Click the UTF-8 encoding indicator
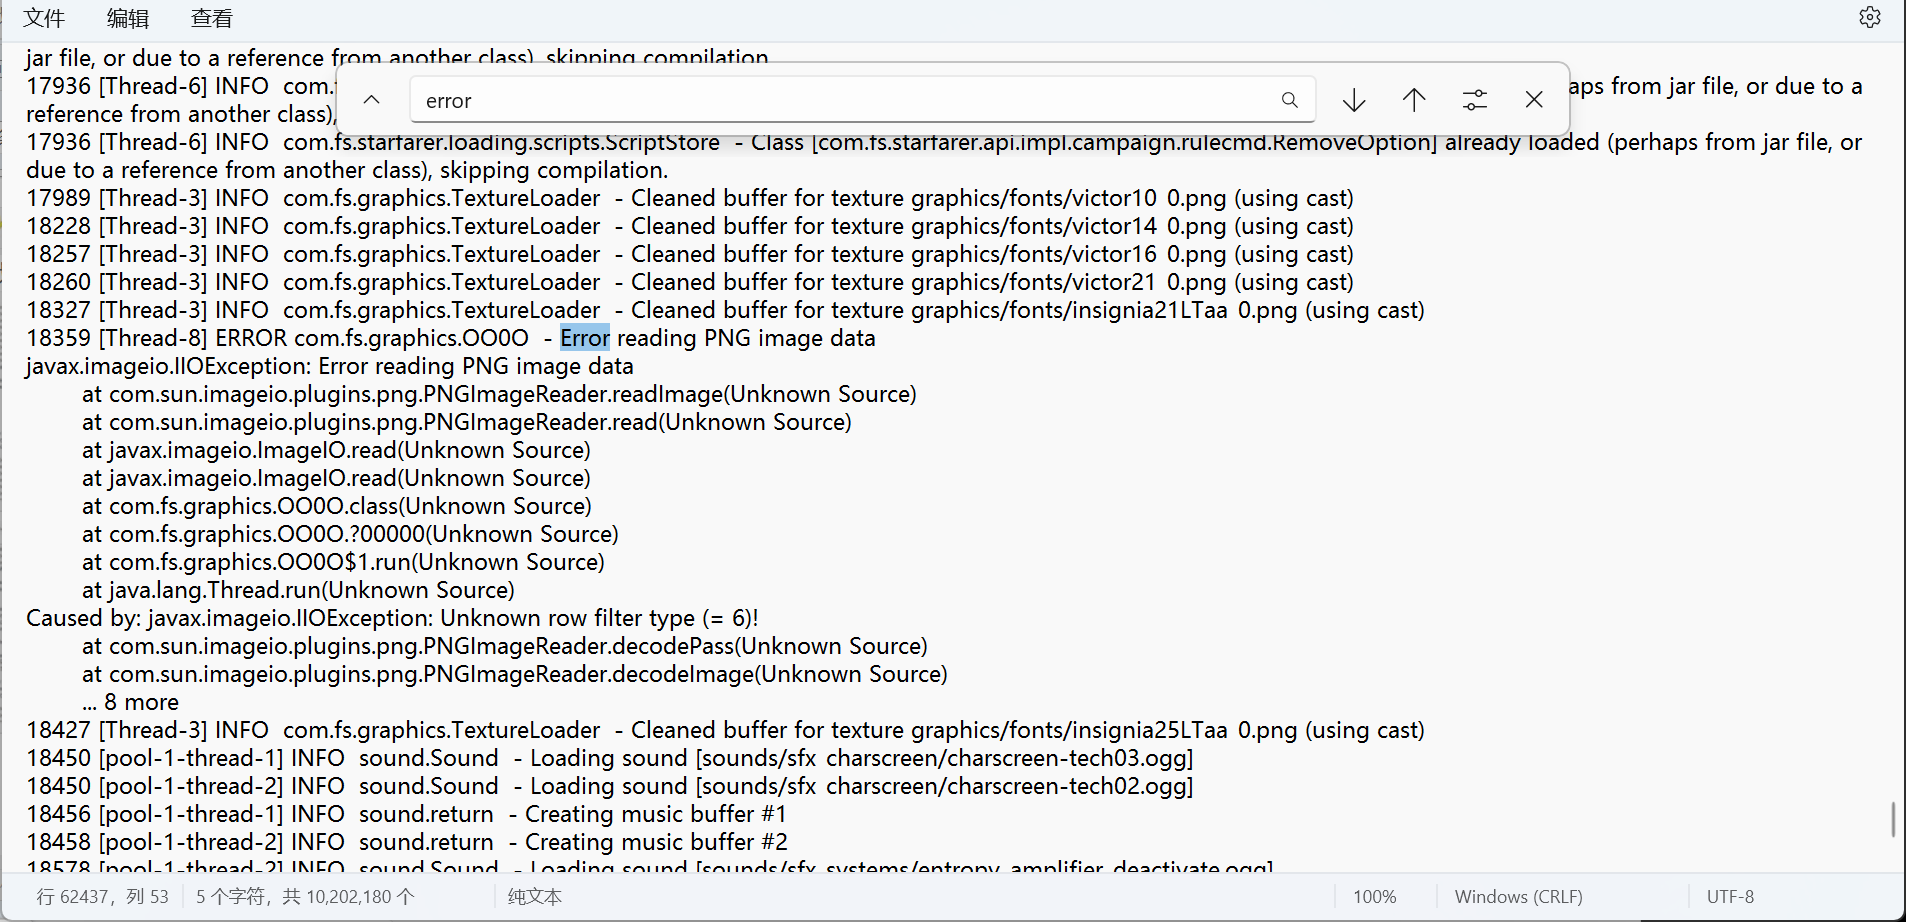Screen dimensions: 1906x922 [x=1730, y=897]
